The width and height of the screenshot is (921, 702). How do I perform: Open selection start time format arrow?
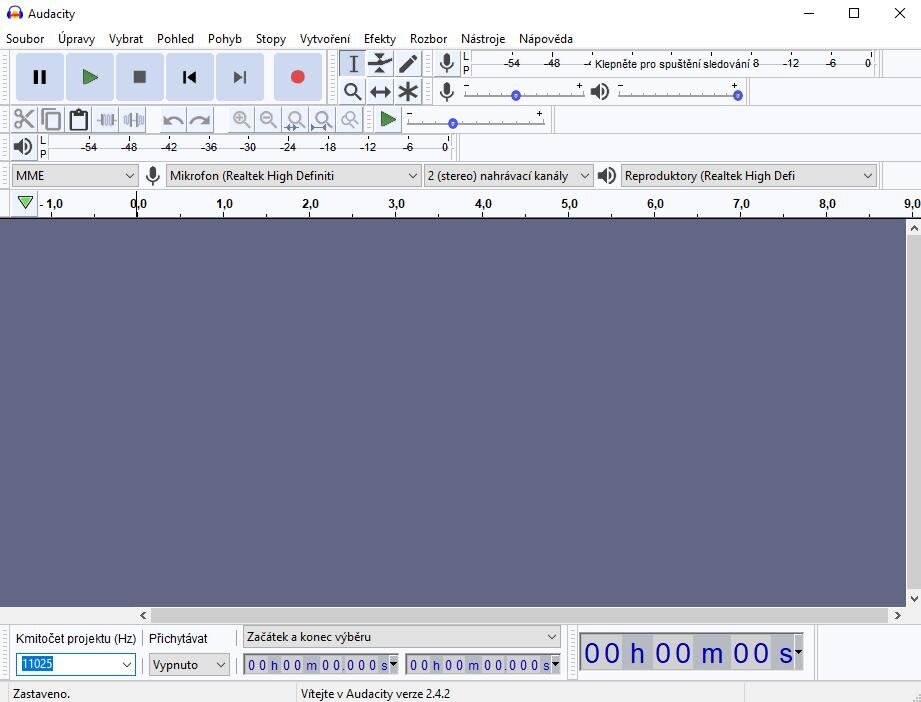click(x=394, y=664)
